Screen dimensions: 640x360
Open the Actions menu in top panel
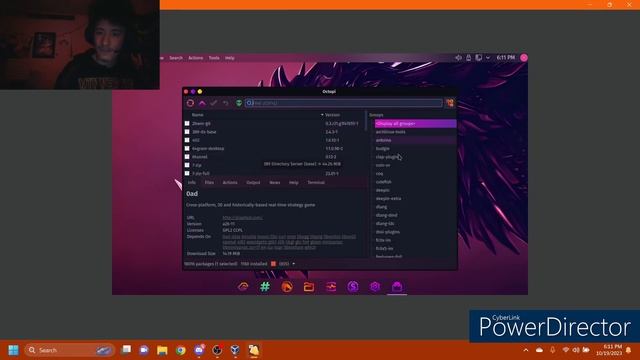pos(196,58)
